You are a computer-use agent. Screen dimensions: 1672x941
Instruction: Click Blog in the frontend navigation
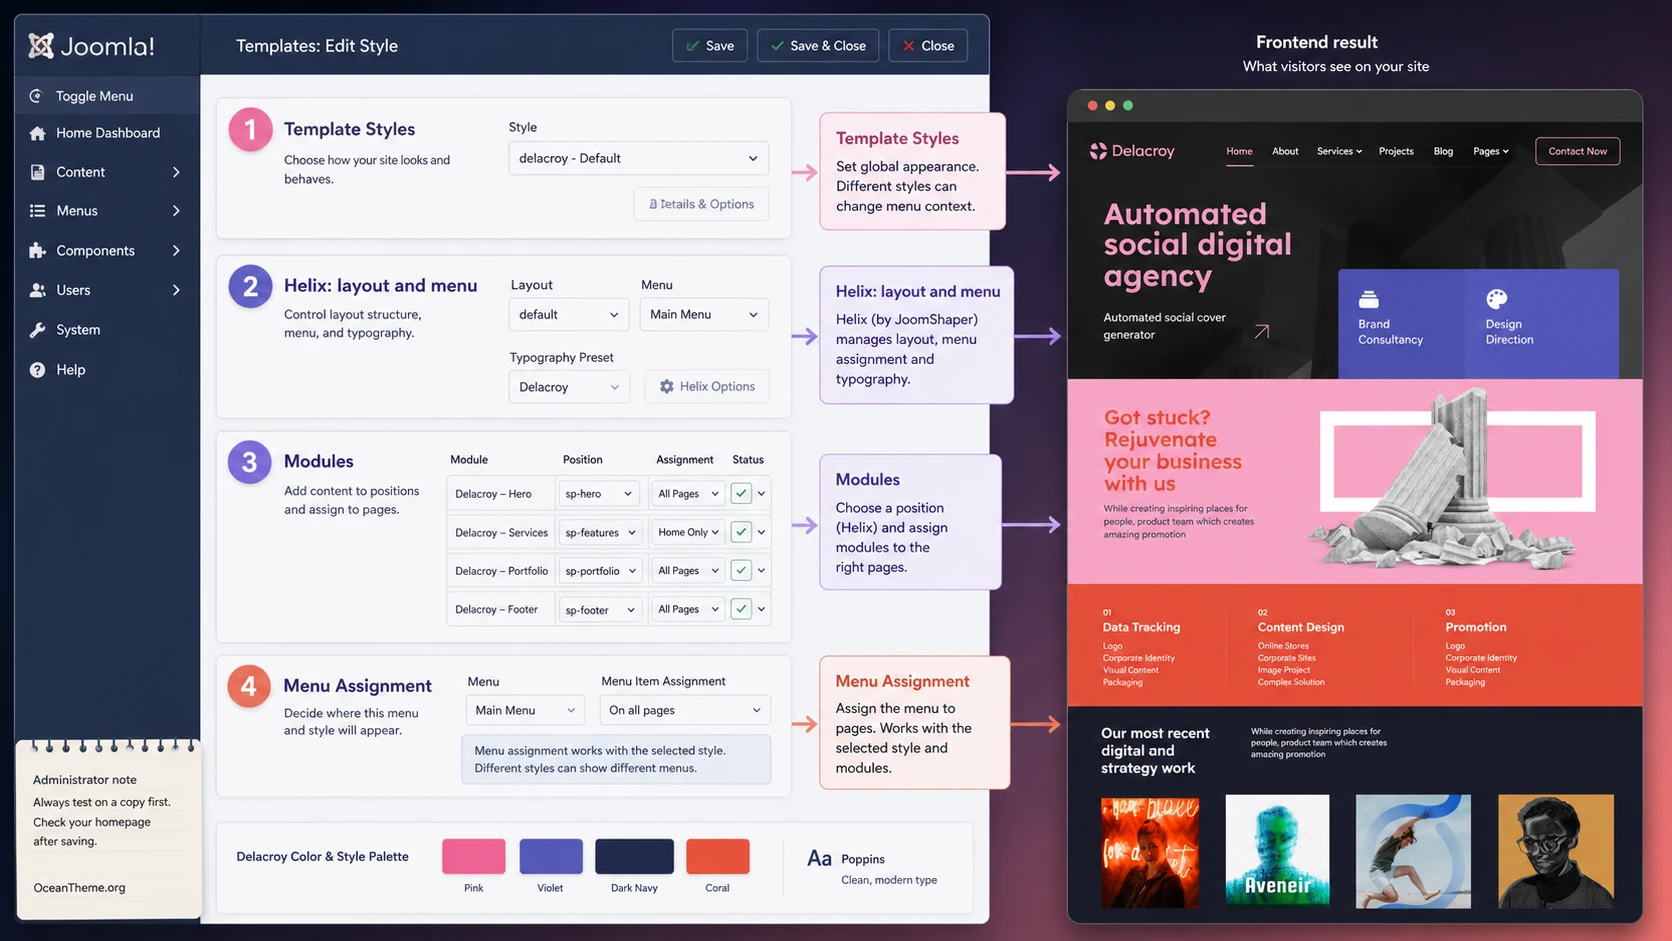[x=1443, y=151]
